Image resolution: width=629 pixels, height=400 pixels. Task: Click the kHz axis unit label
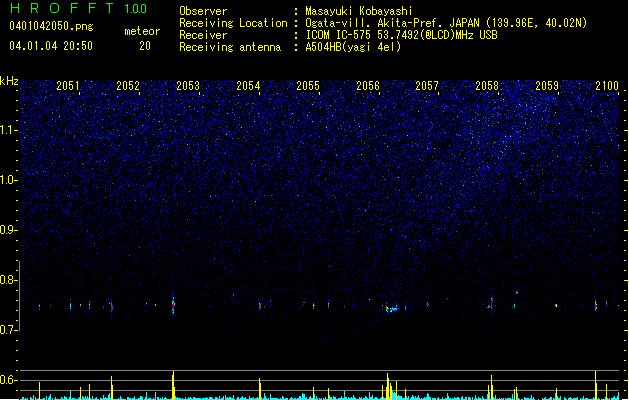(x=9, y=81)
